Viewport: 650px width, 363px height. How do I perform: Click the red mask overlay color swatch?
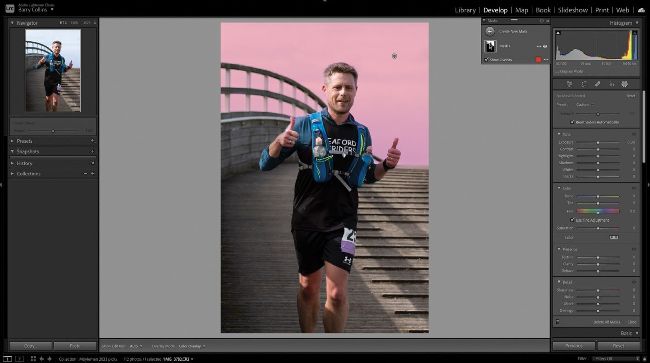pyautogui.click(x=538, y=60)
